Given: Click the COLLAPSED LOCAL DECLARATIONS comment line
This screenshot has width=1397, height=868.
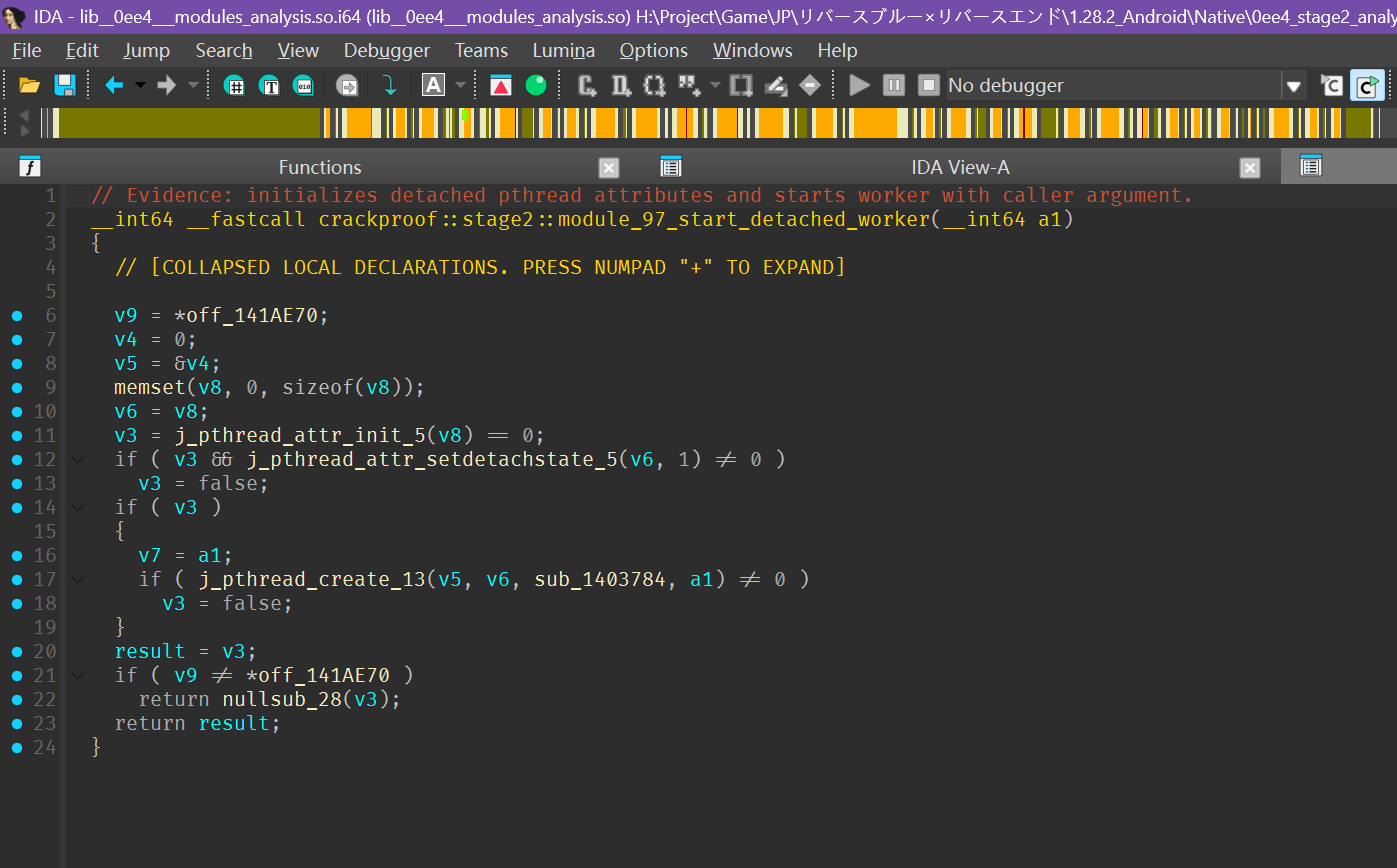Looking at the screenshot, I should (480, 267).
